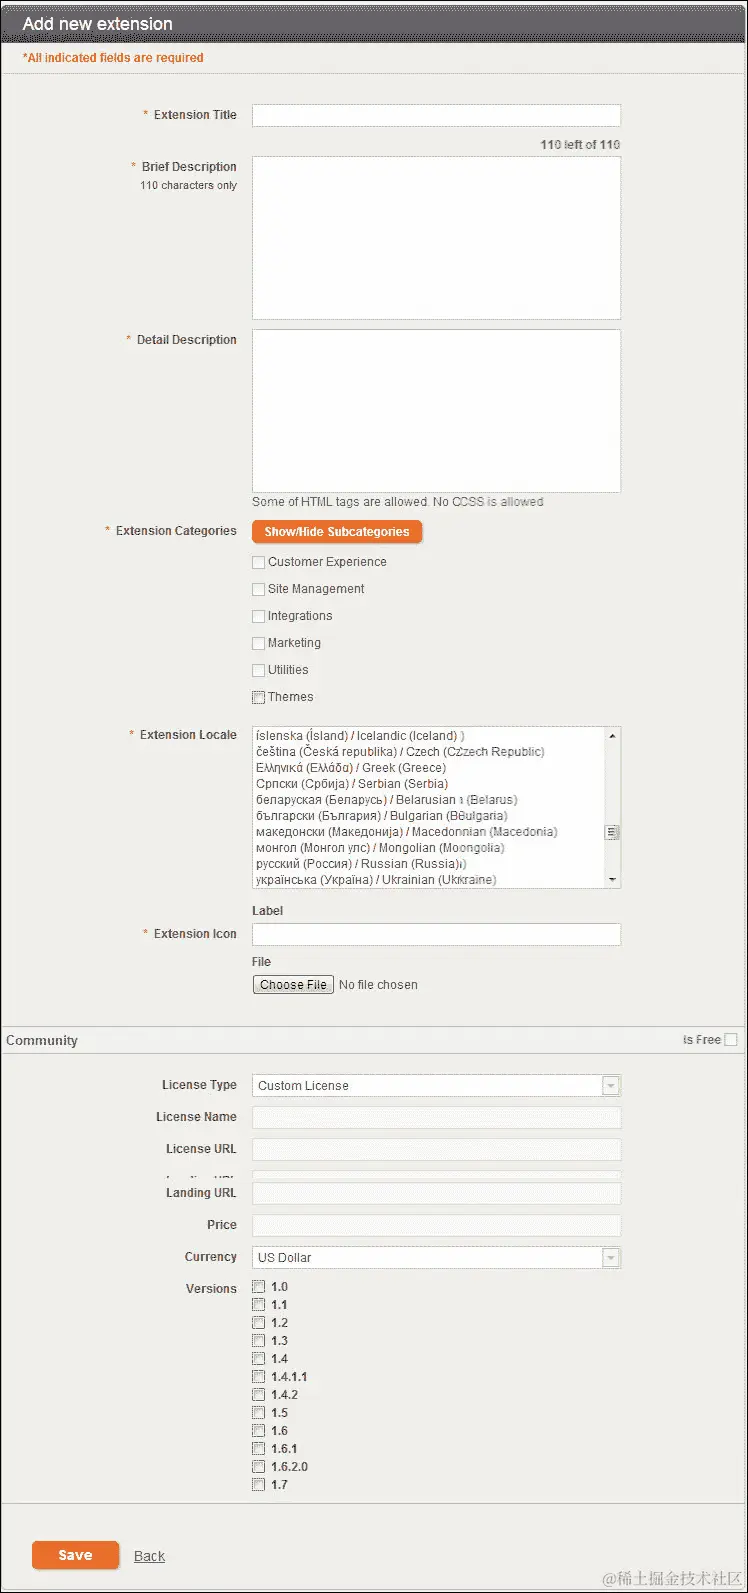Tick the version 1.2 checkbox
Screen dimensions: 748x1593
pyautogui.click(x=259, y=1323)
